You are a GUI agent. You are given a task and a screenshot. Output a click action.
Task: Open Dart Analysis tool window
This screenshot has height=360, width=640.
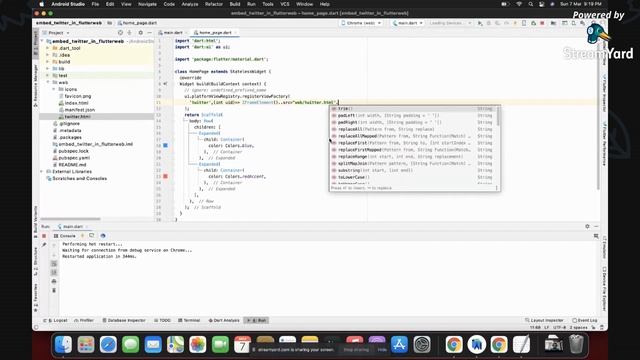point(224,320)
